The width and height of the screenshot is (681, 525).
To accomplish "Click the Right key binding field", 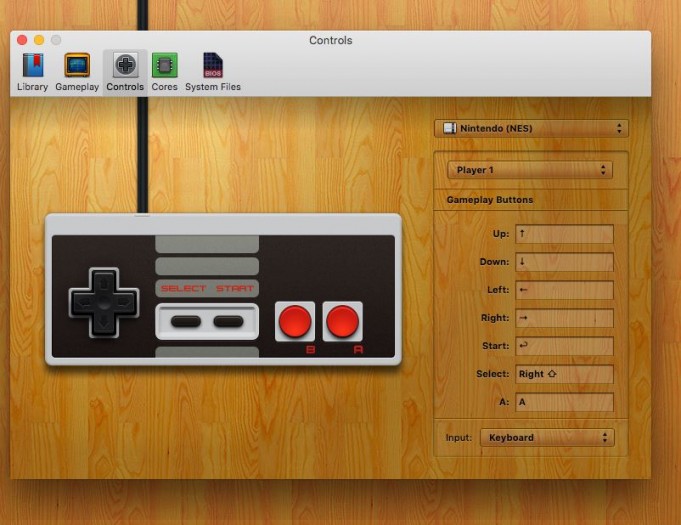I will (564, 318).
